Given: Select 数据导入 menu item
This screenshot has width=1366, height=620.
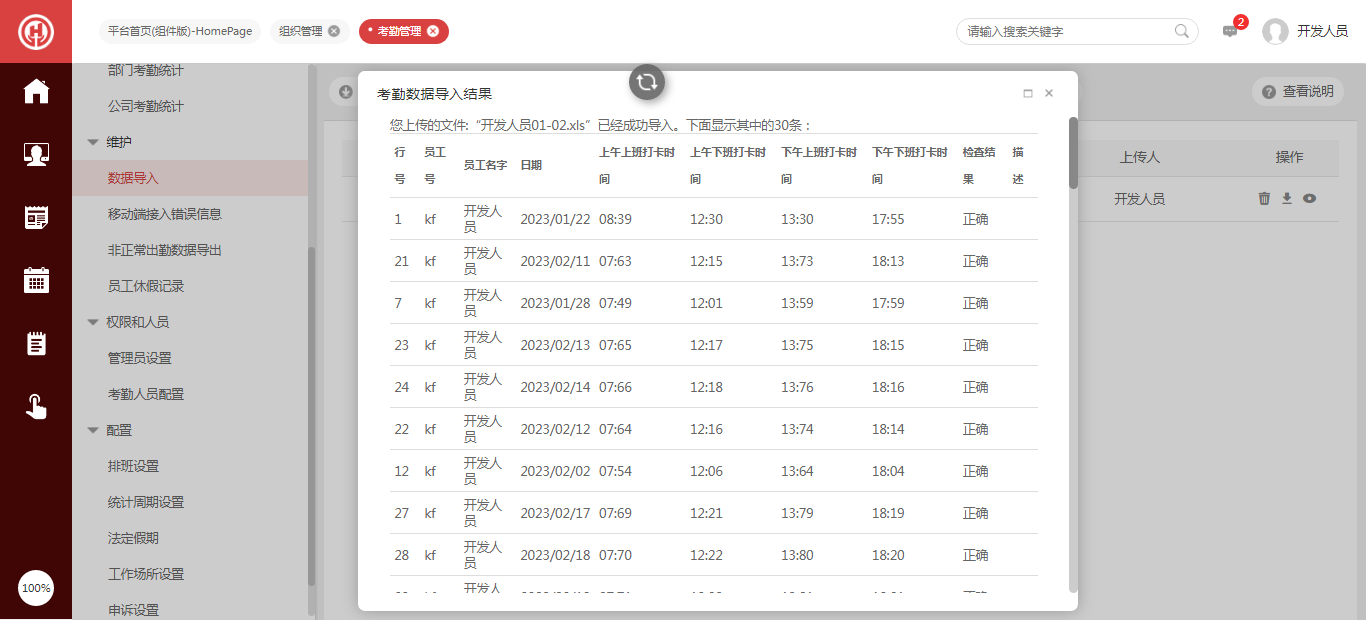Looking at the screenshot, I should pos(190,178).
